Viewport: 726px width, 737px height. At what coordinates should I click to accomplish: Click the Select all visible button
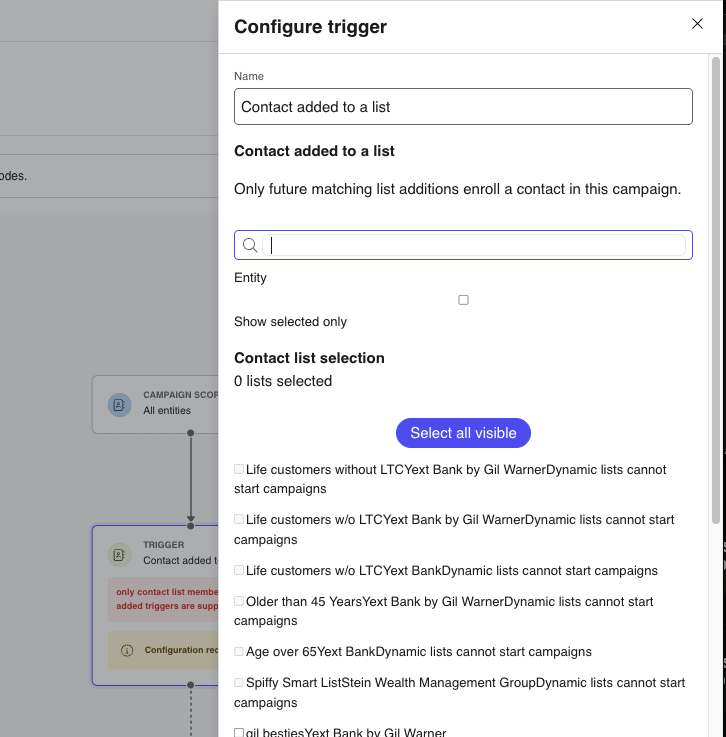tap(463, 433)
